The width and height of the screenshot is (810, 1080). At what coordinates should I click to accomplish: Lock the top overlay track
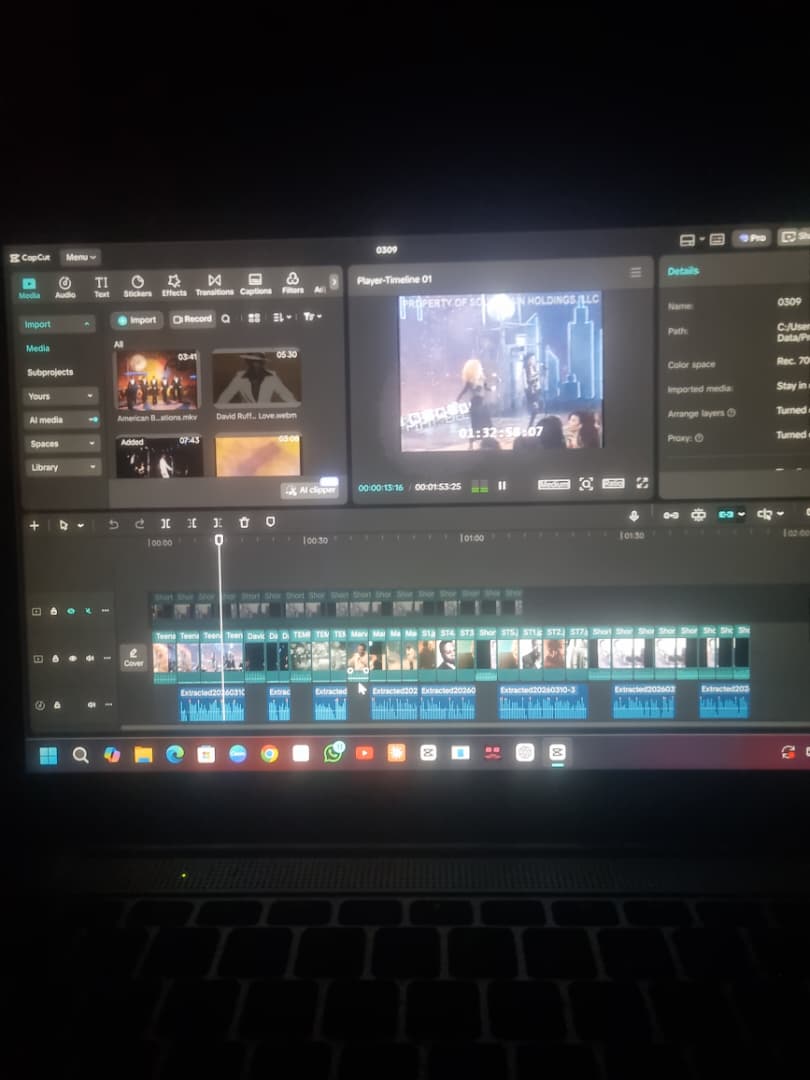54,611
